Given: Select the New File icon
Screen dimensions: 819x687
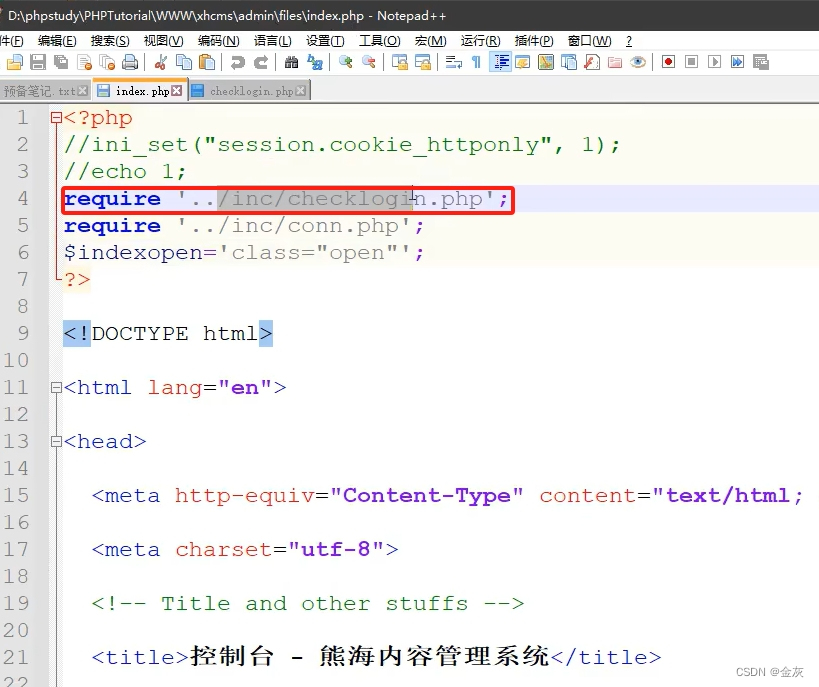Looking at the screenshot, I should click(16, 62).
